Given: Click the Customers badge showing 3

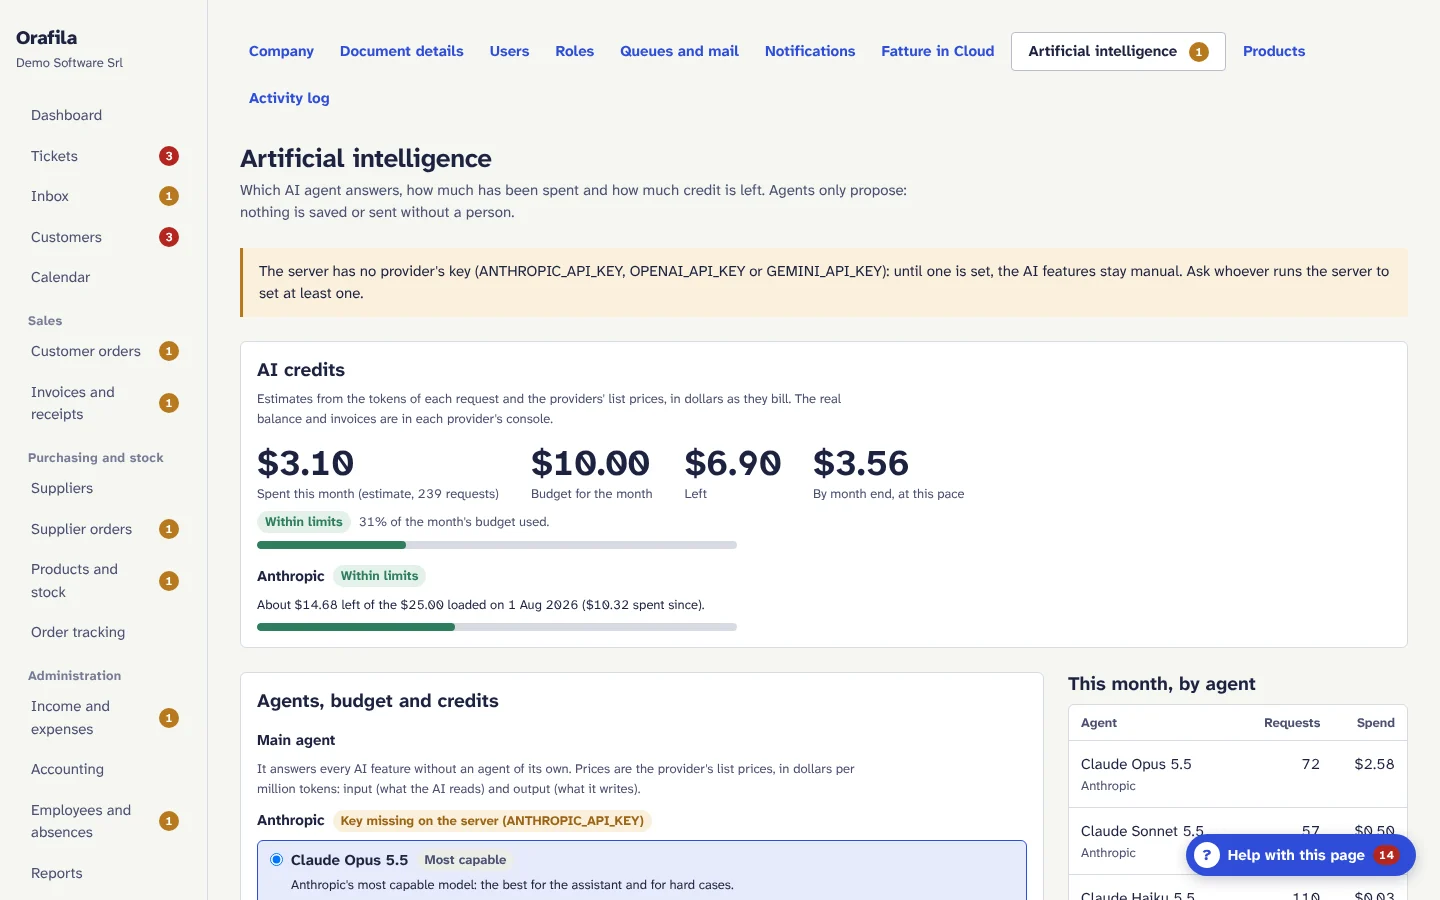Looking at the screenshot, I should pyautogui.click(x=169, y=237).
